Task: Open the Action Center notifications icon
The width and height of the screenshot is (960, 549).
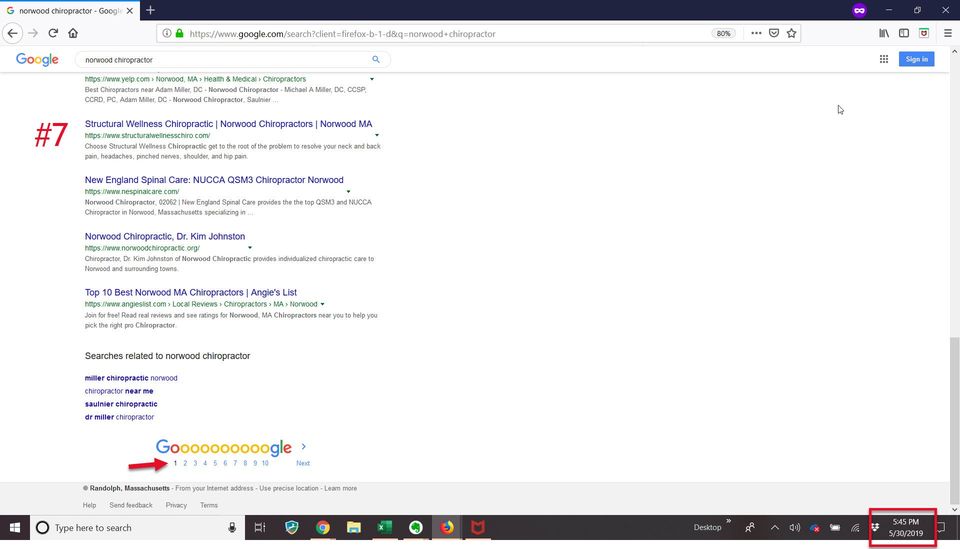Action: tap(942, 528)
